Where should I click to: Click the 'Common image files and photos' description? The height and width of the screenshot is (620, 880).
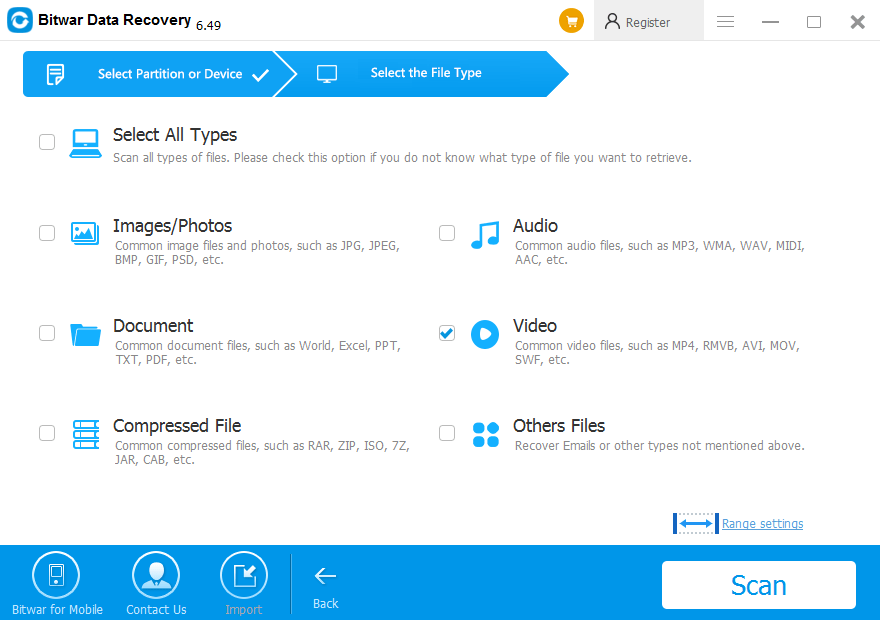[x=257, y=252]
